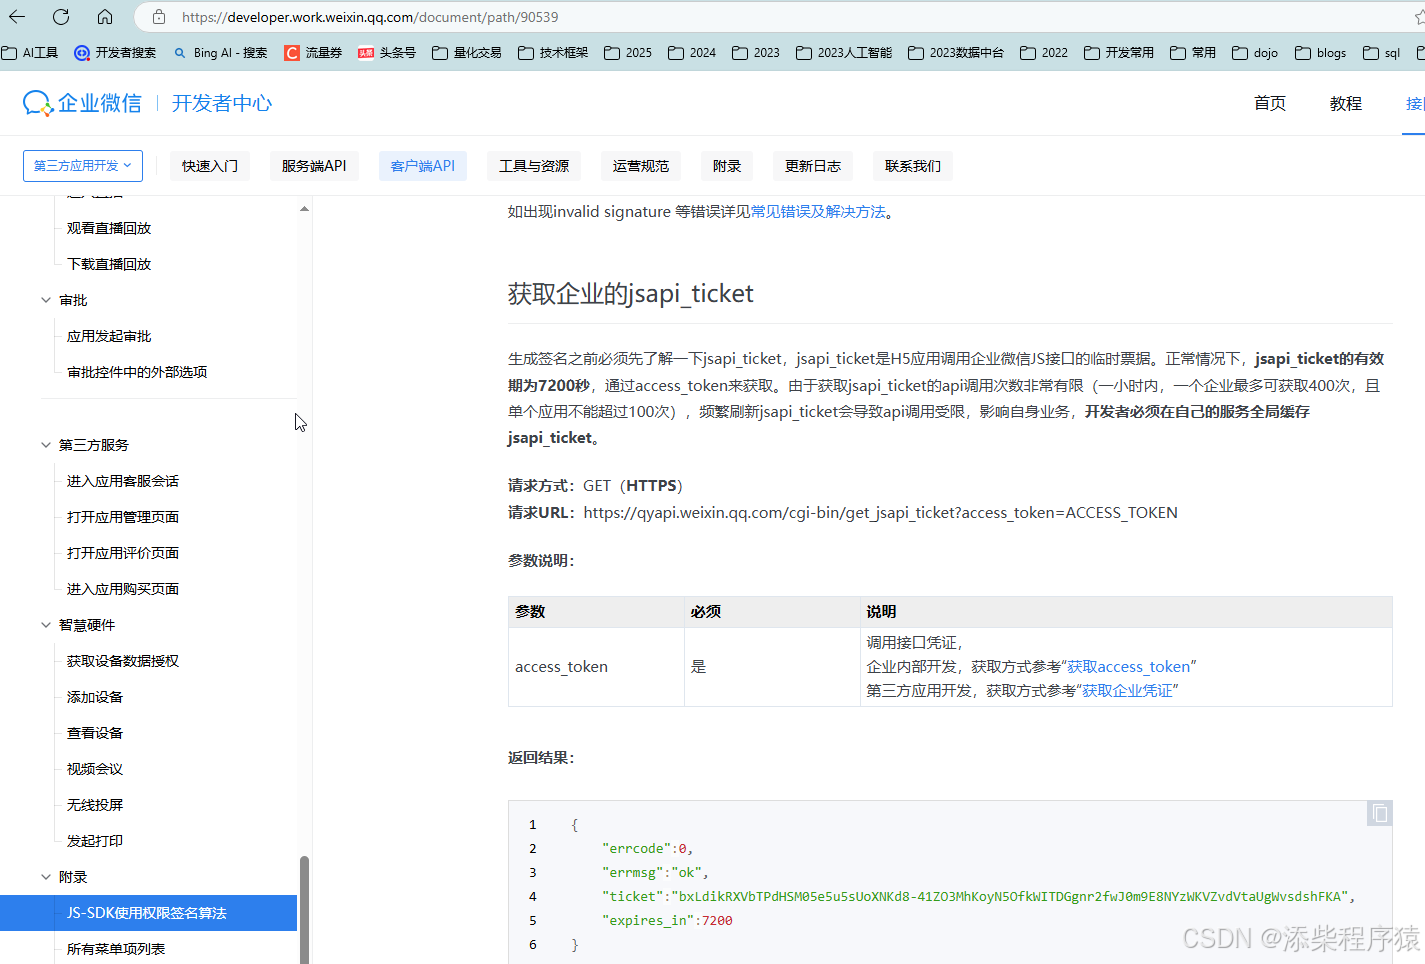
Task: Open 添加设备 in sidebar
Action: point(95,697)
